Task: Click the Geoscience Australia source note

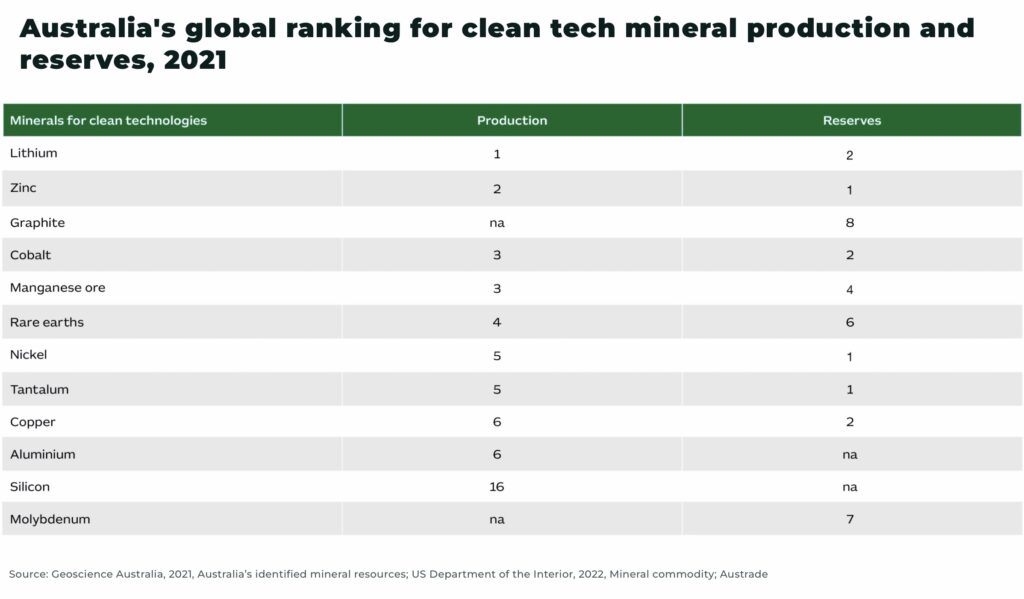Action: point(388,574)
